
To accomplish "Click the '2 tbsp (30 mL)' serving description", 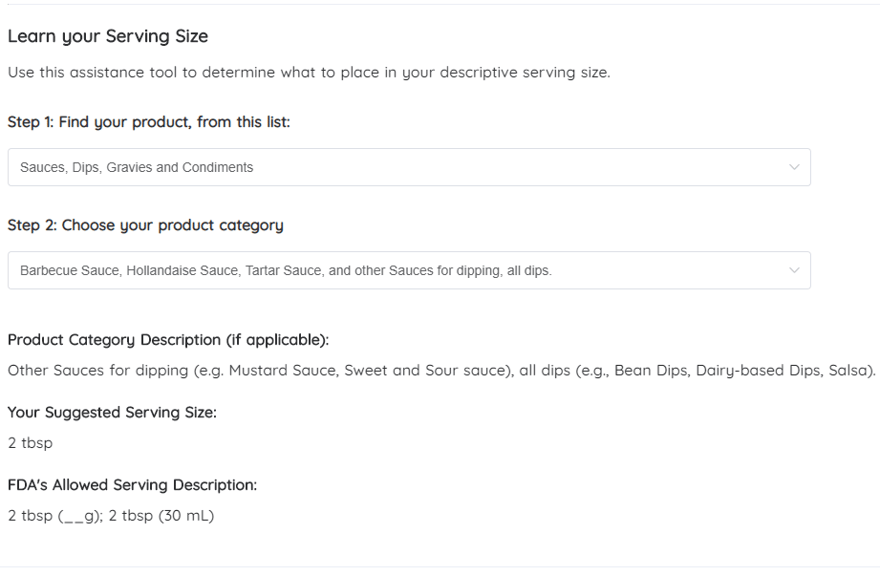I will (x=161, y=516).
